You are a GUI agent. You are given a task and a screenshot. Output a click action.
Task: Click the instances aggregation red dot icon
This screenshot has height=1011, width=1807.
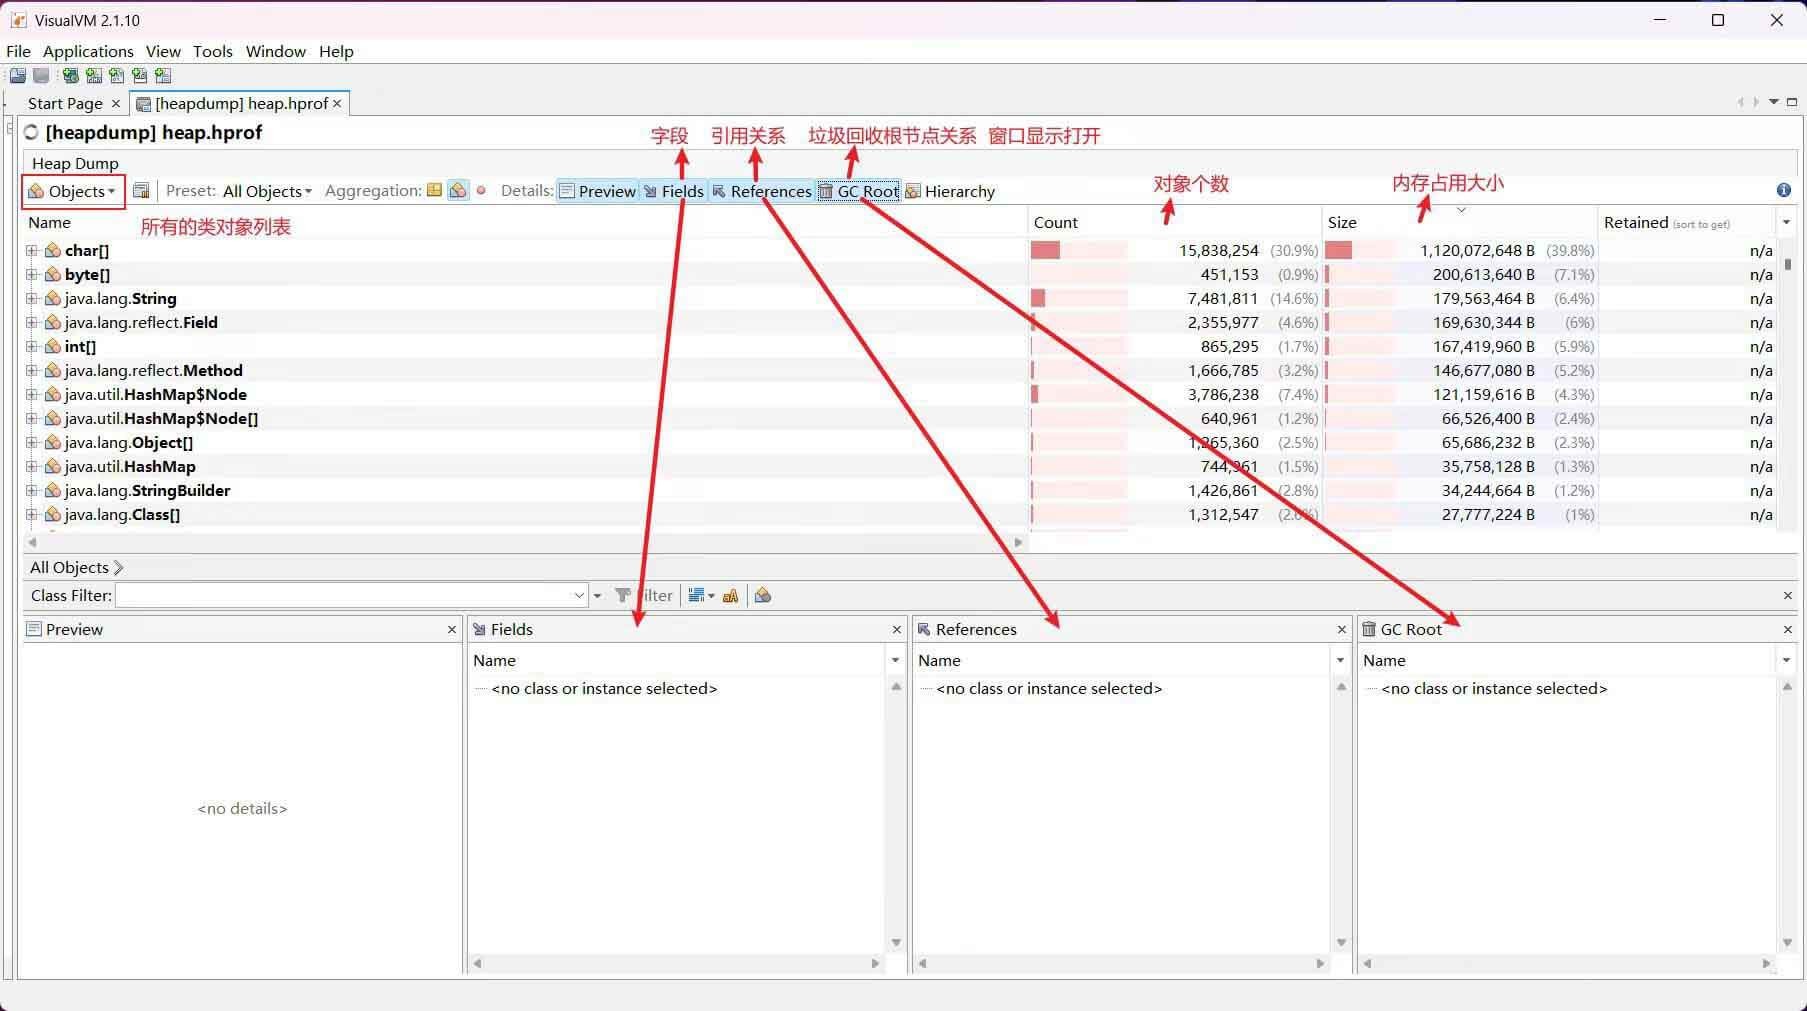coord(481,190)
